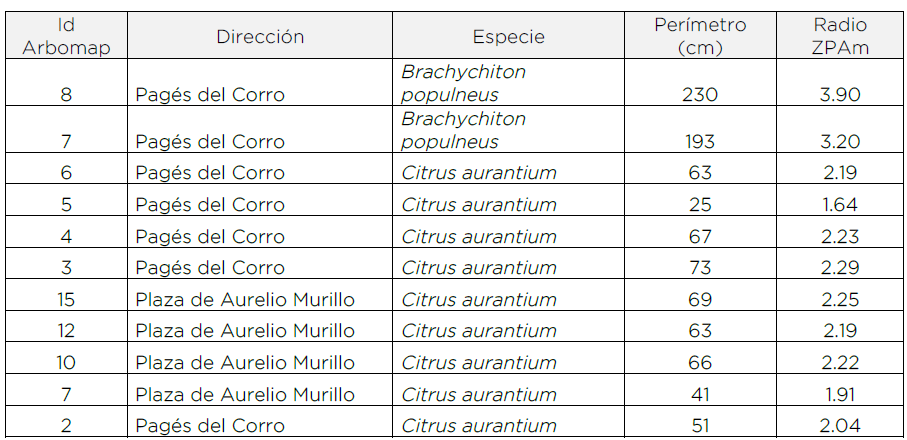This screenshot has height=440, width=907.
Task: Select the radius cell showing 2.25
Action: (840, 299)
